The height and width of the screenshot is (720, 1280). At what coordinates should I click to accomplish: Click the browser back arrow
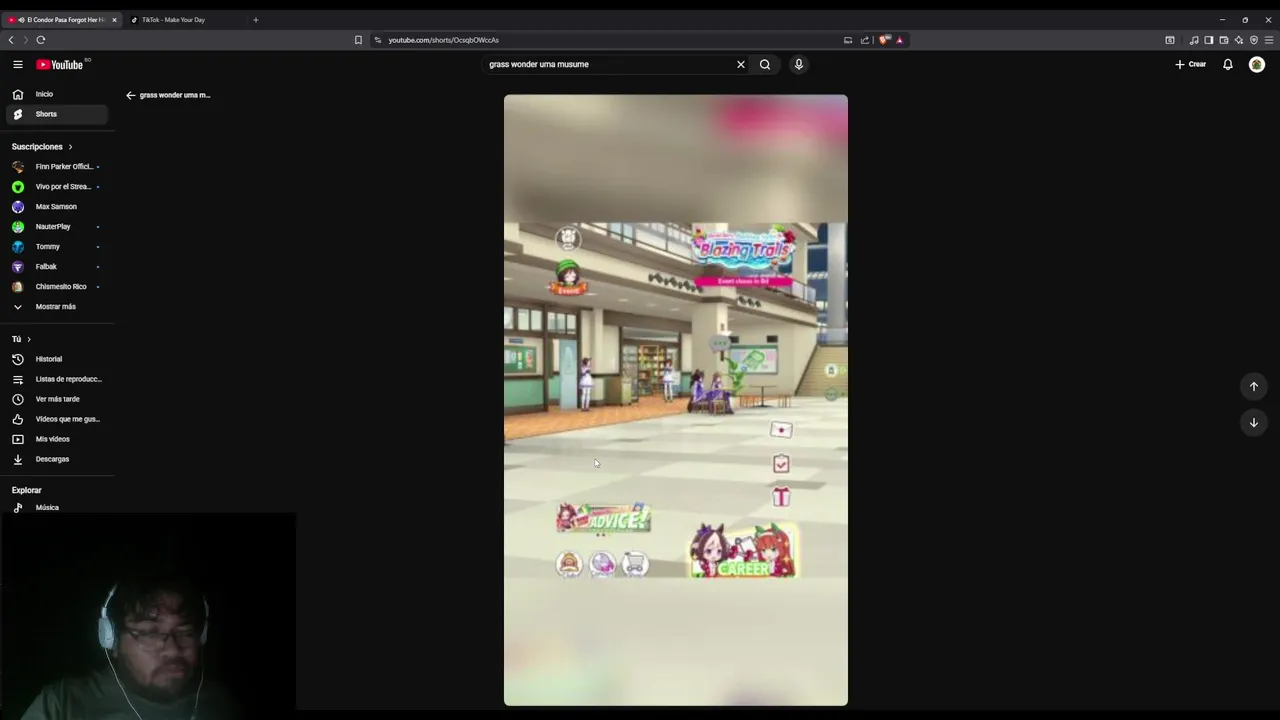click(x=11, y=40)
